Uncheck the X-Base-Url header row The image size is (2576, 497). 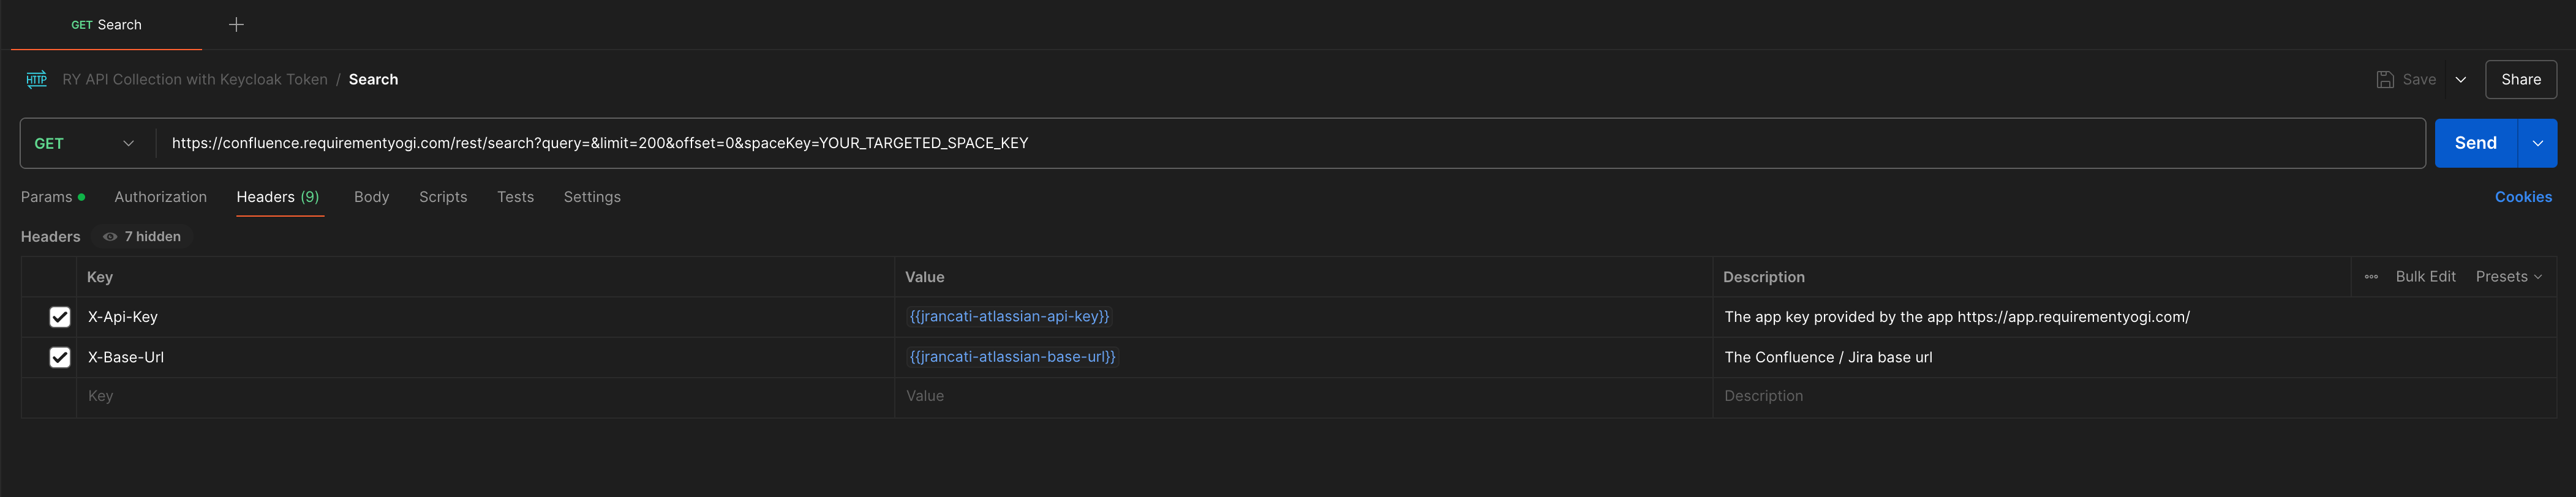pyautogui.click(x=60, y=357)
